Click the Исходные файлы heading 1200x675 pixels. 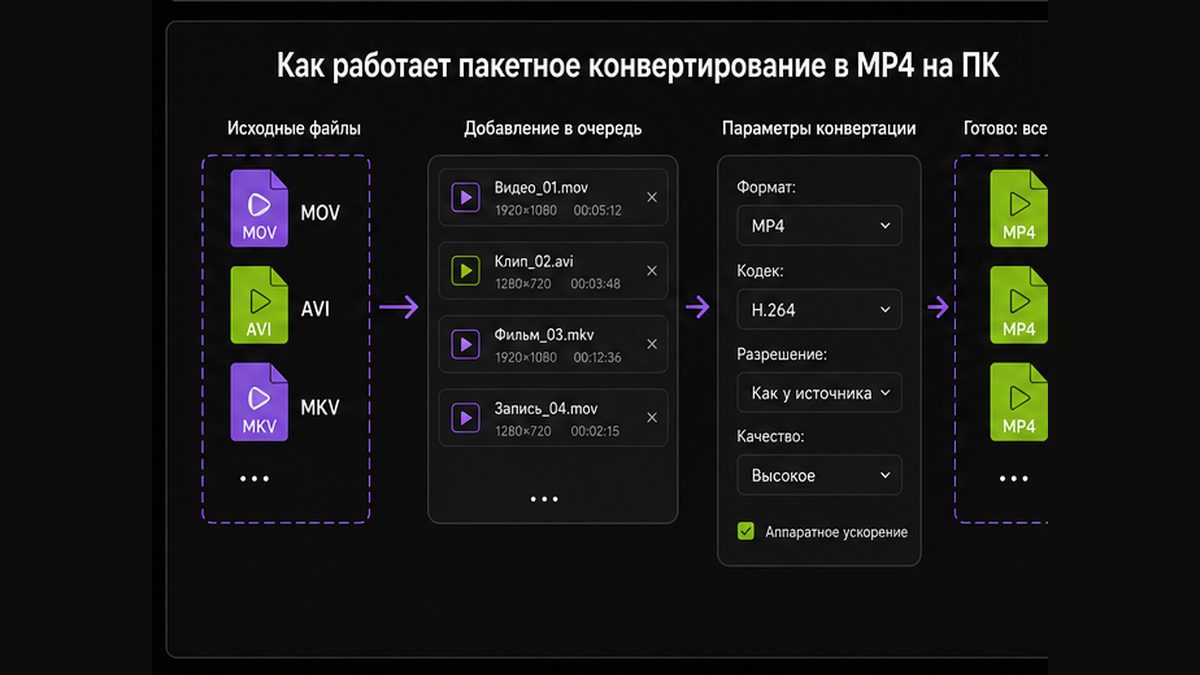(x=294, y=128)
